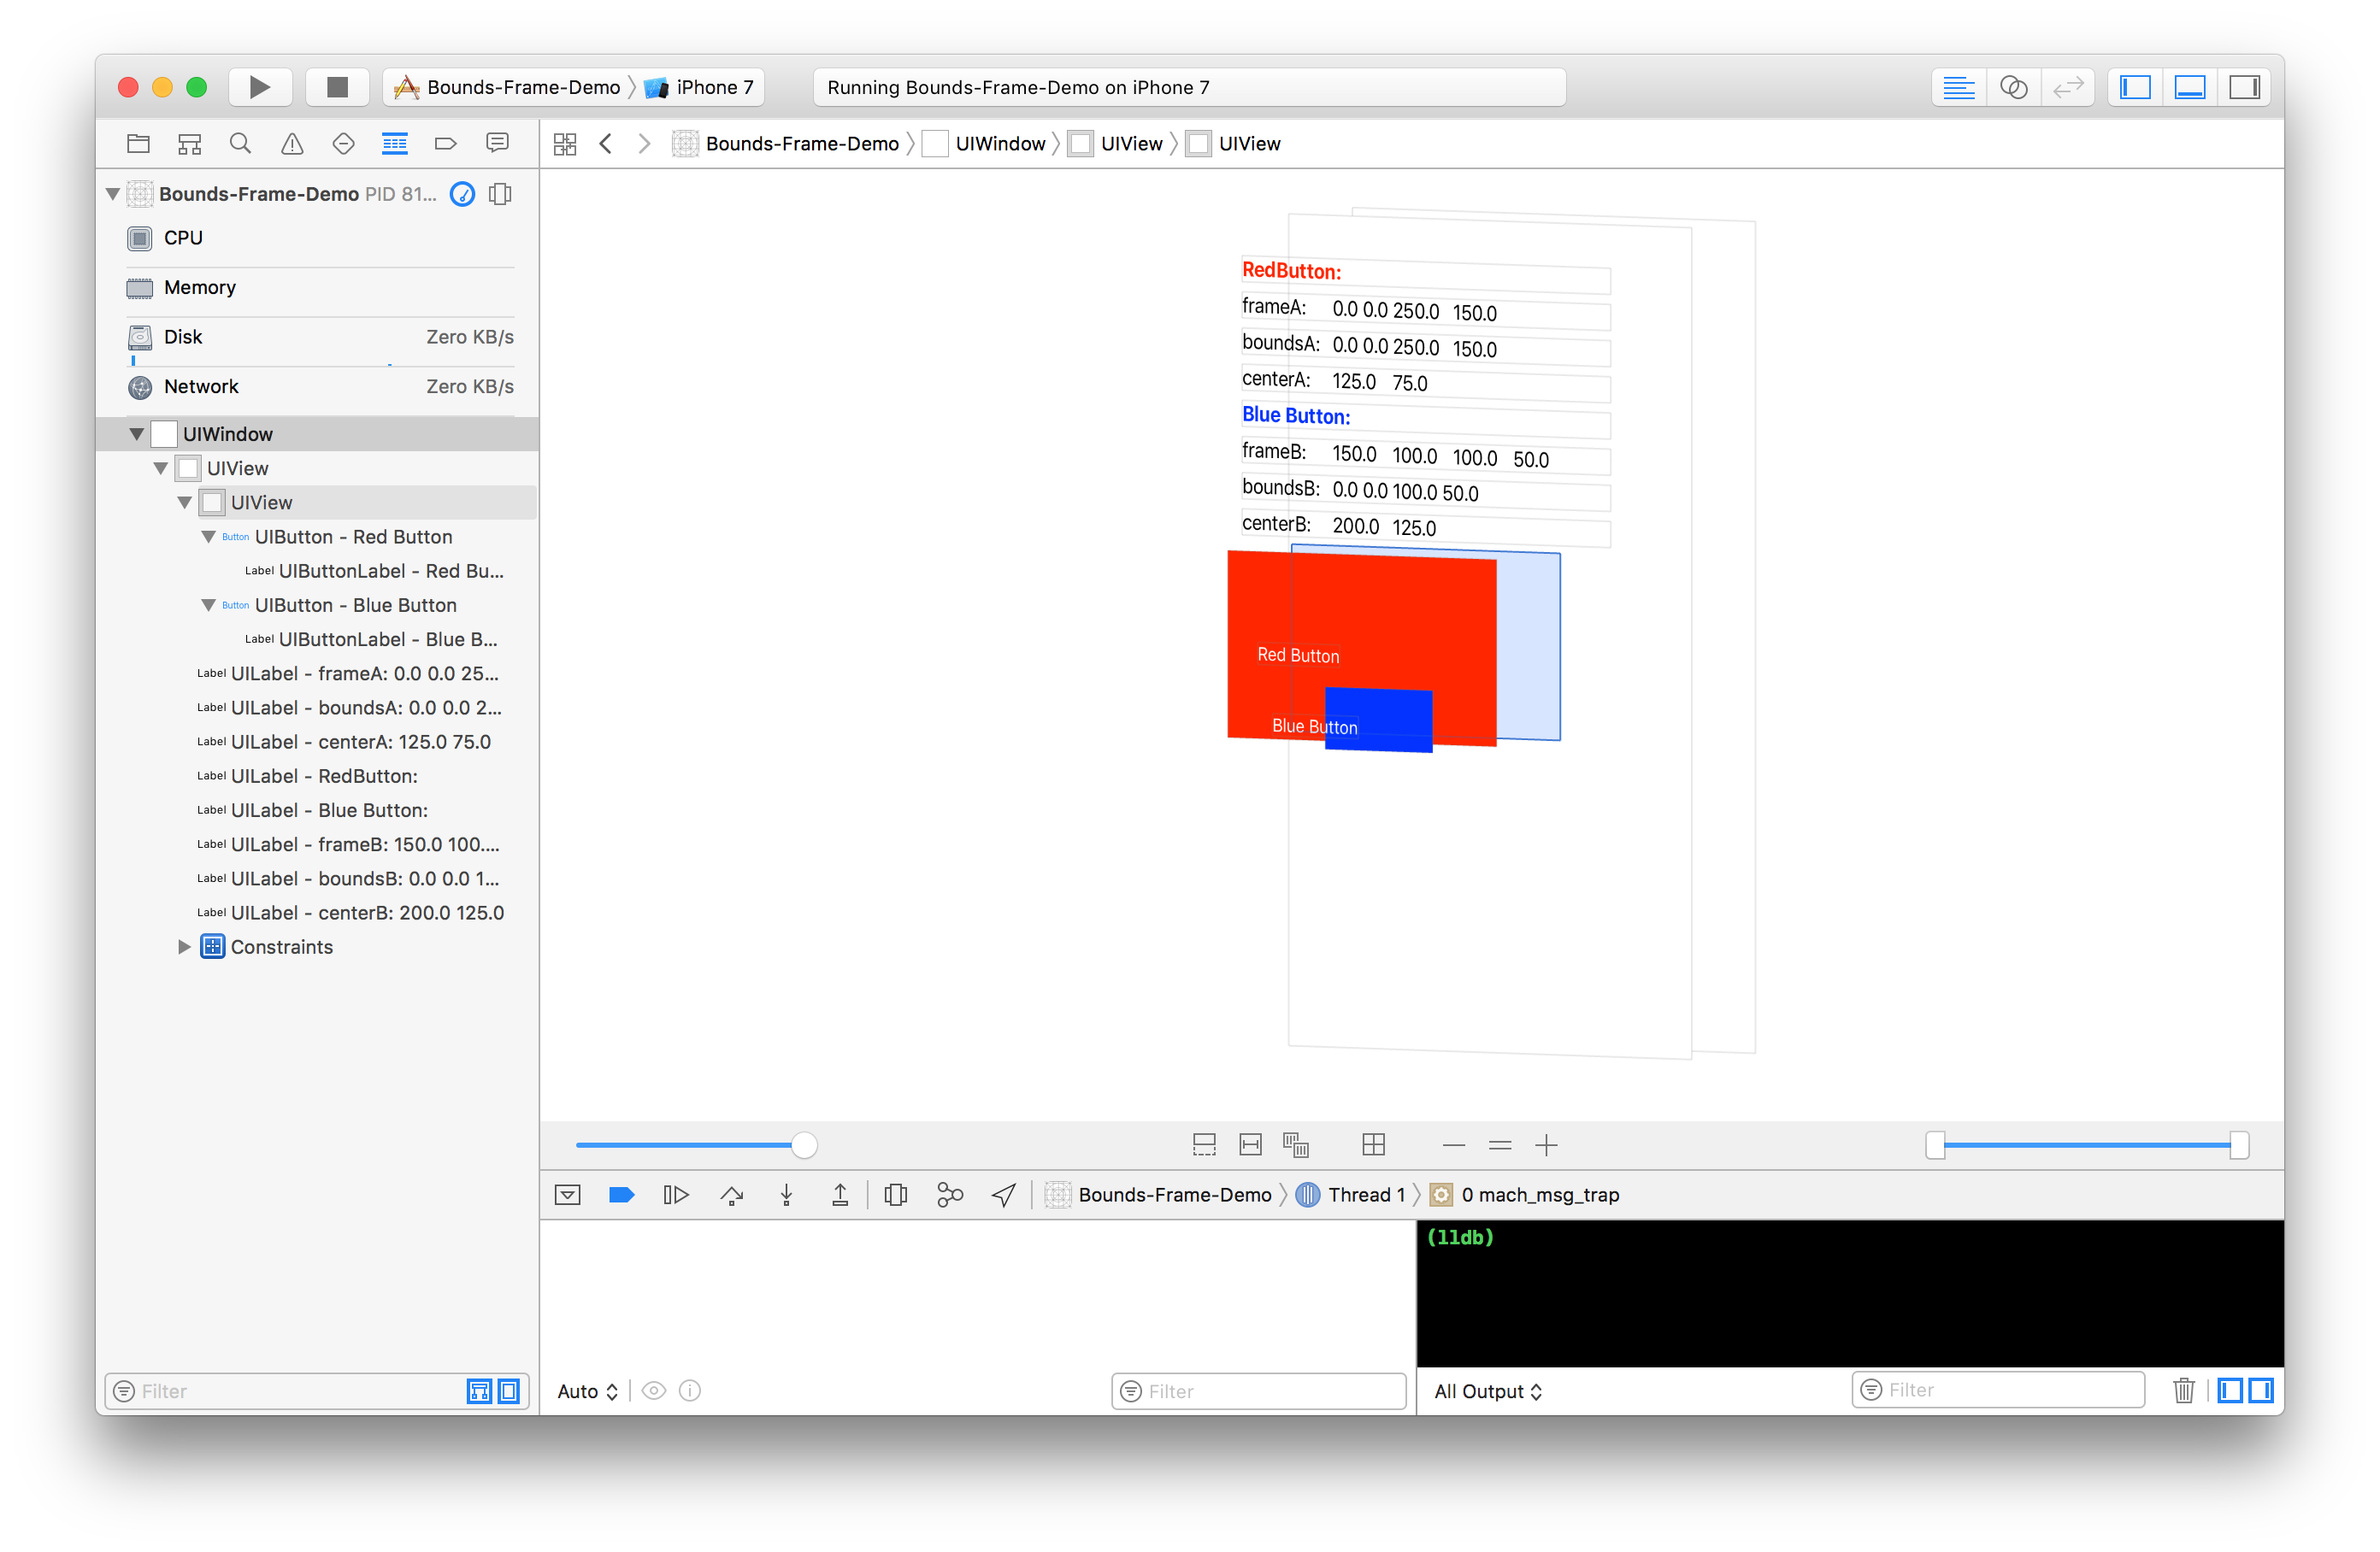2380x1552 pixels.
Task: Open the Test navigator diamond icon
Action: (x=343, y=144)
